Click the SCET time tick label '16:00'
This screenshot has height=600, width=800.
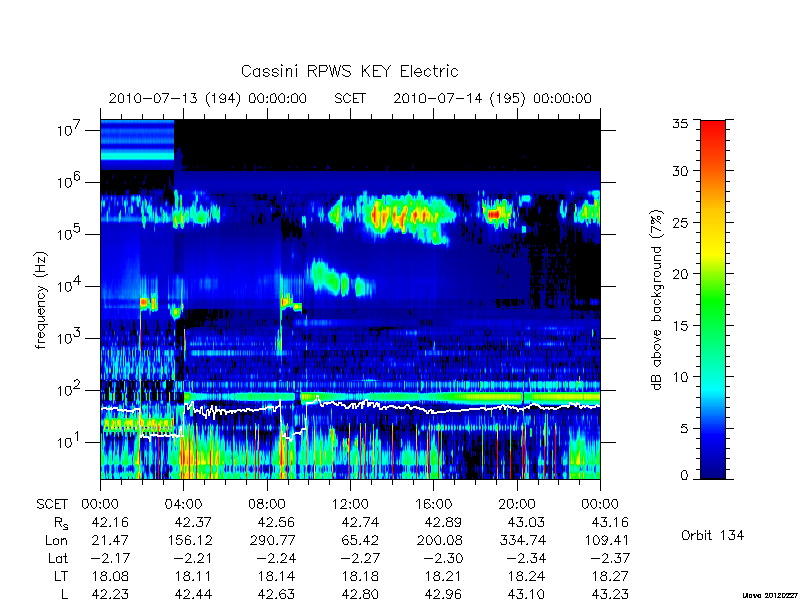(x=434, y=505)
